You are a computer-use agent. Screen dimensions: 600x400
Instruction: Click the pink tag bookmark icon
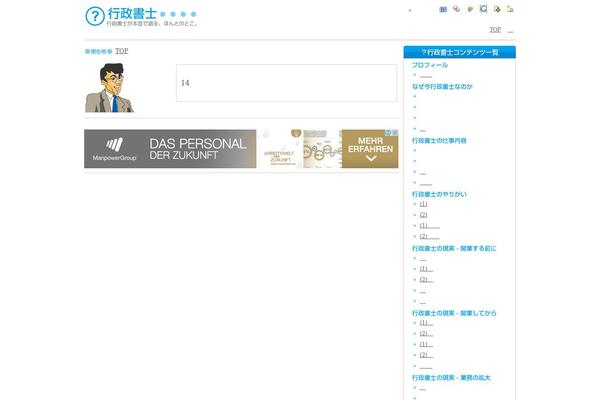coord(457,9)
